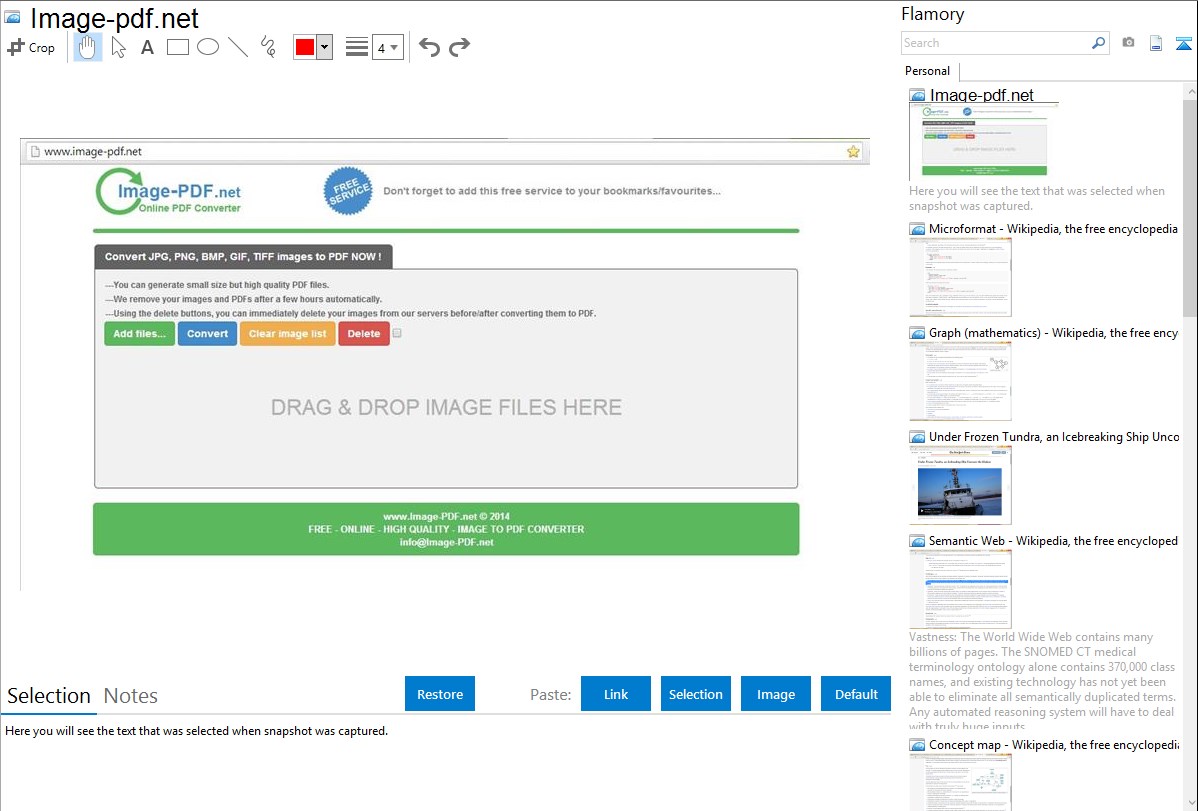
Task: Choose the text annotation tool
Action: (147, 47)
